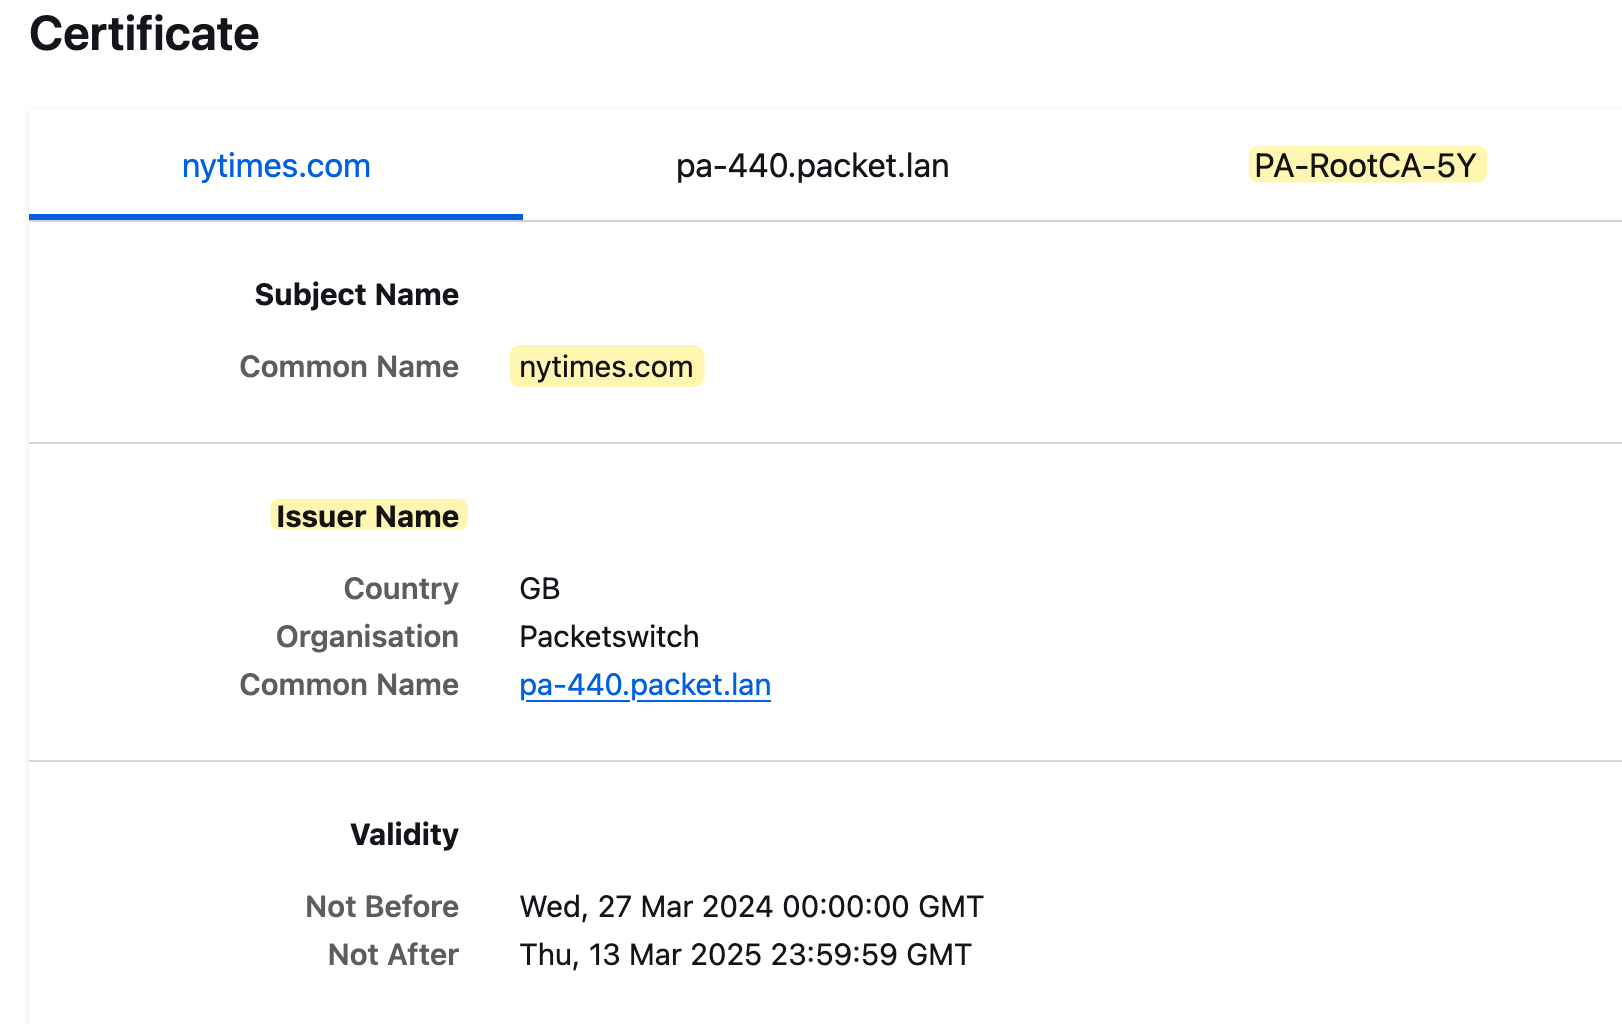Click the Certificate page title
Image resolution: width=1622 pixels, height=1024 pixels.
[143, 33]
